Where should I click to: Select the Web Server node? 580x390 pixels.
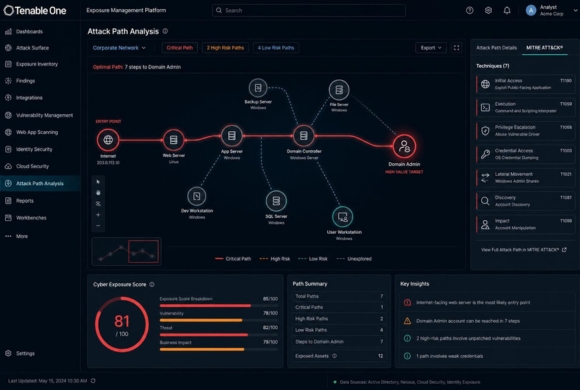point(173,140)
